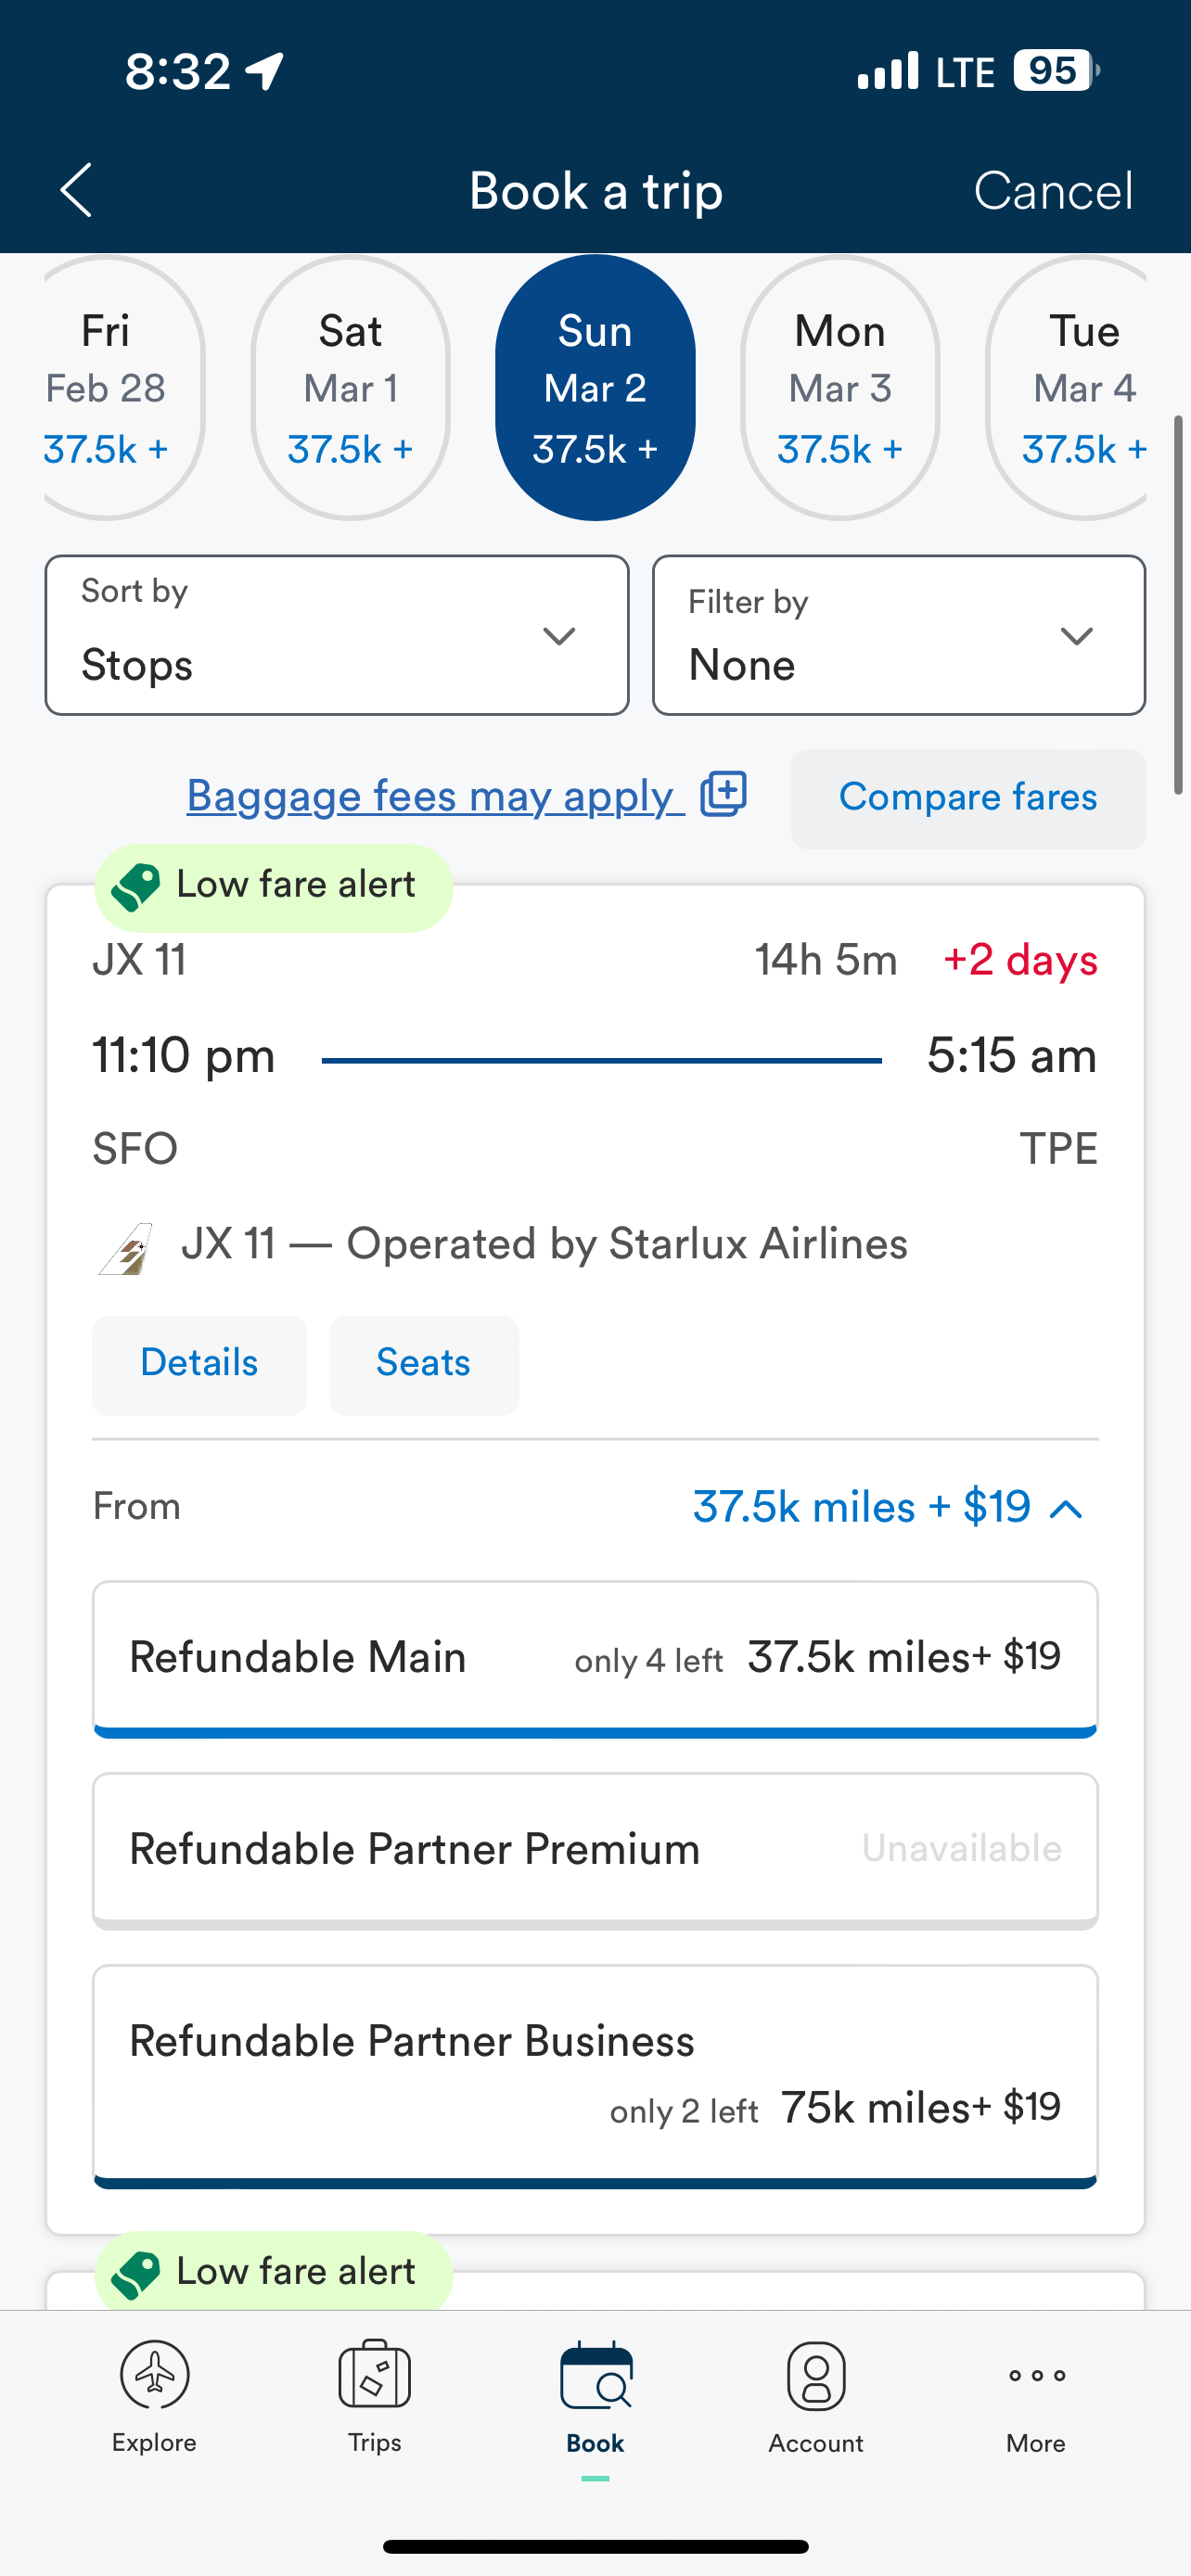Open the Trips luggage icon
This screenshot has height=2576, width=1191.
coord(374,2375)
